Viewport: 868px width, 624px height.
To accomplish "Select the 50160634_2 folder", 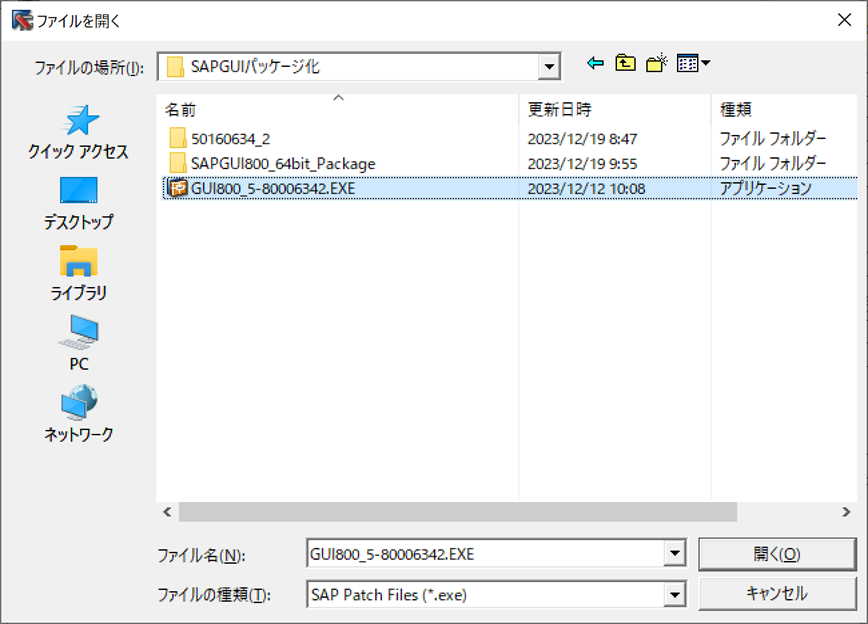I will pyautogui.click(x=230, y=139).
